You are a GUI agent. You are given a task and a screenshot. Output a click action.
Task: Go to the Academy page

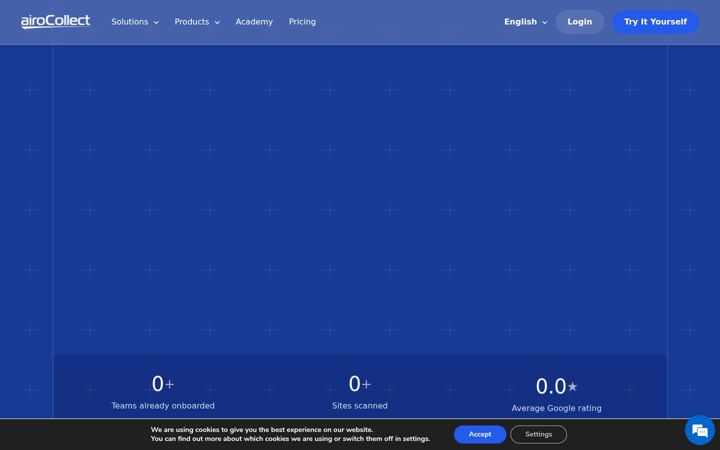pos(254,22)
